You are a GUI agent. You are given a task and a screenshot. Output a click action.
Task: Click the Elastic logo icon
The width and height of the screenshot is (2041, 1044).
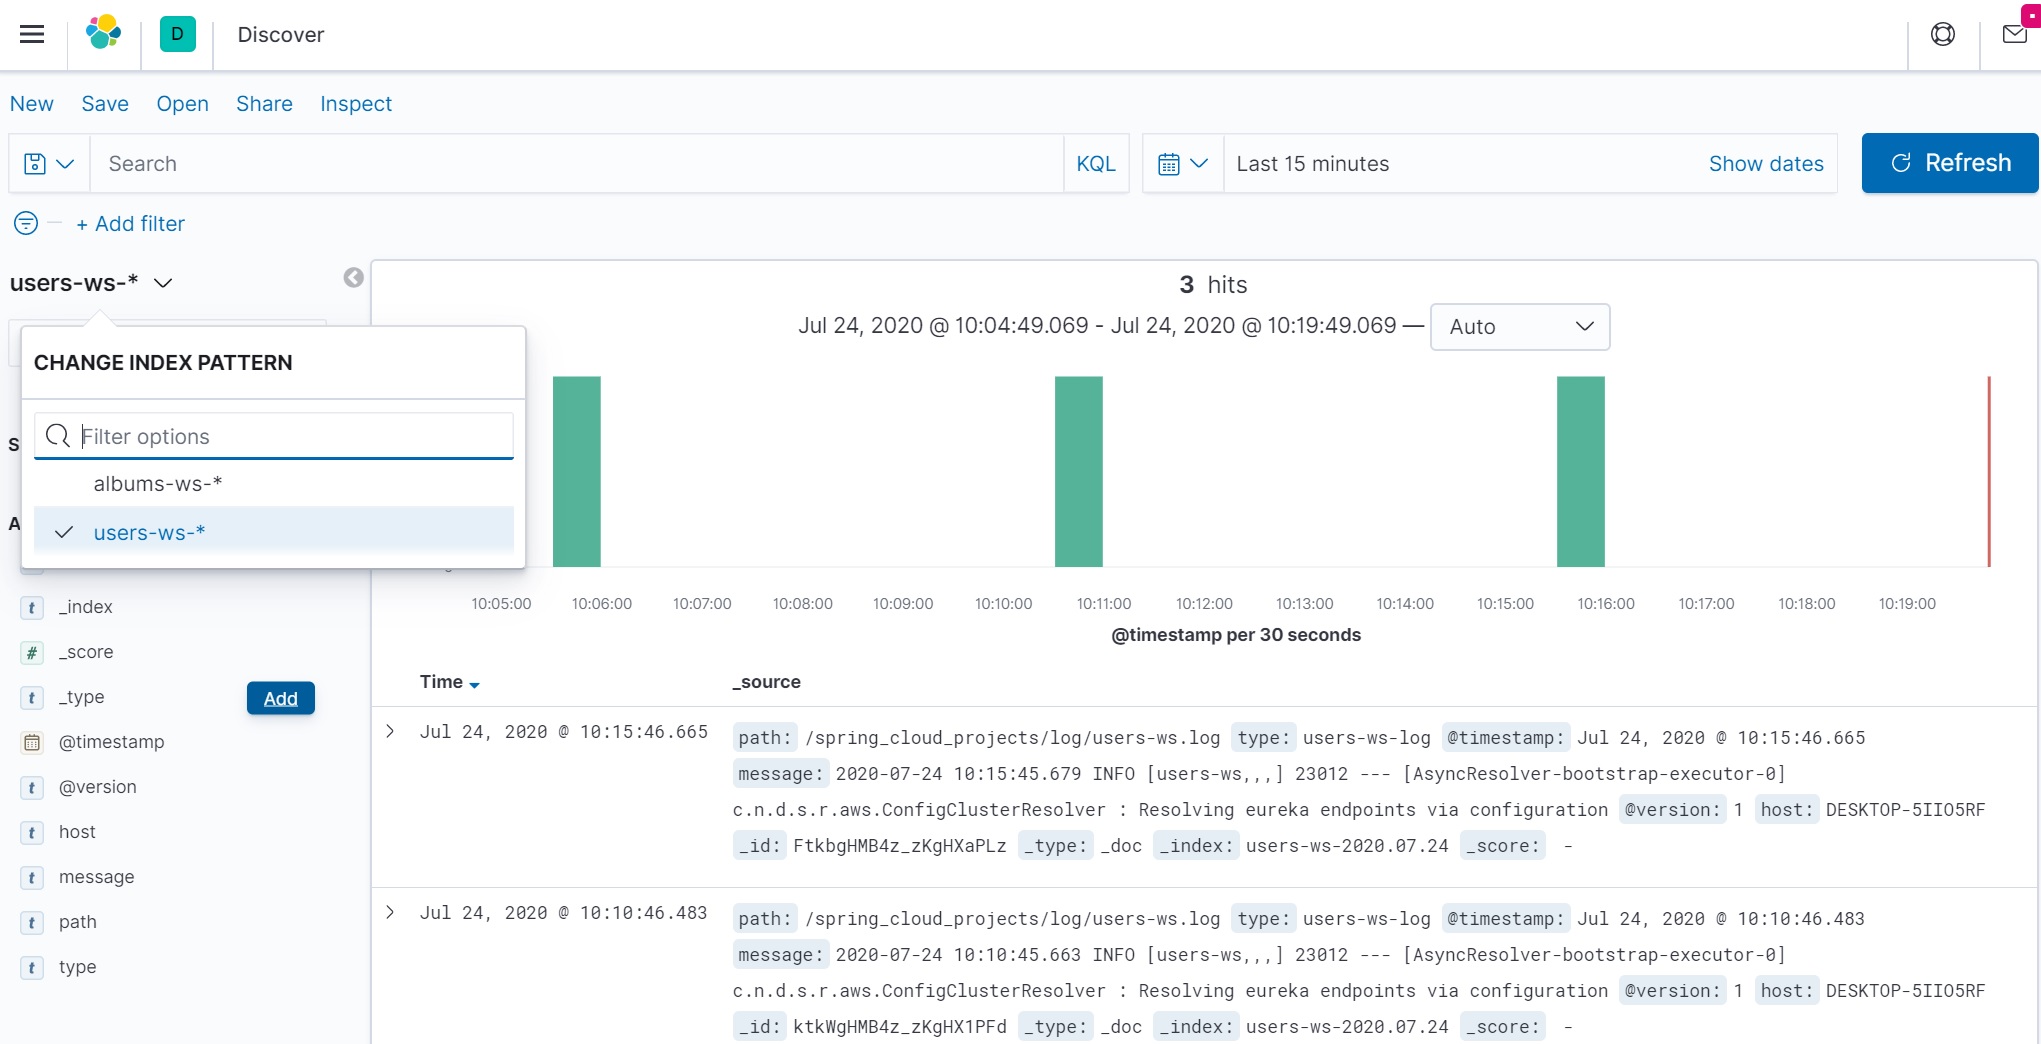coord(104,34)
